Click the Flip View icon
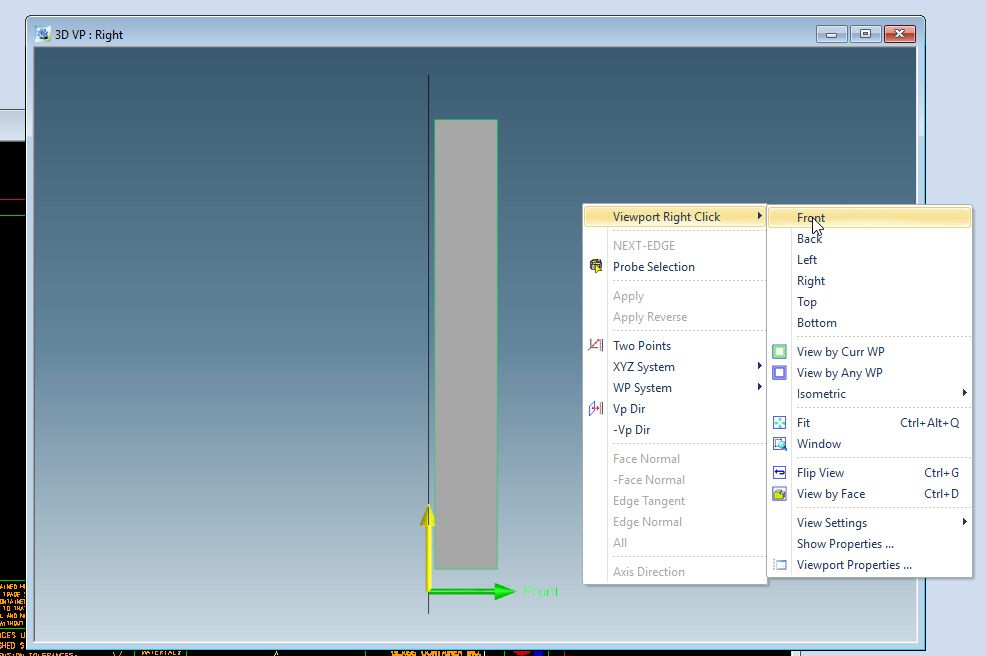 click(x=779, y=472)
